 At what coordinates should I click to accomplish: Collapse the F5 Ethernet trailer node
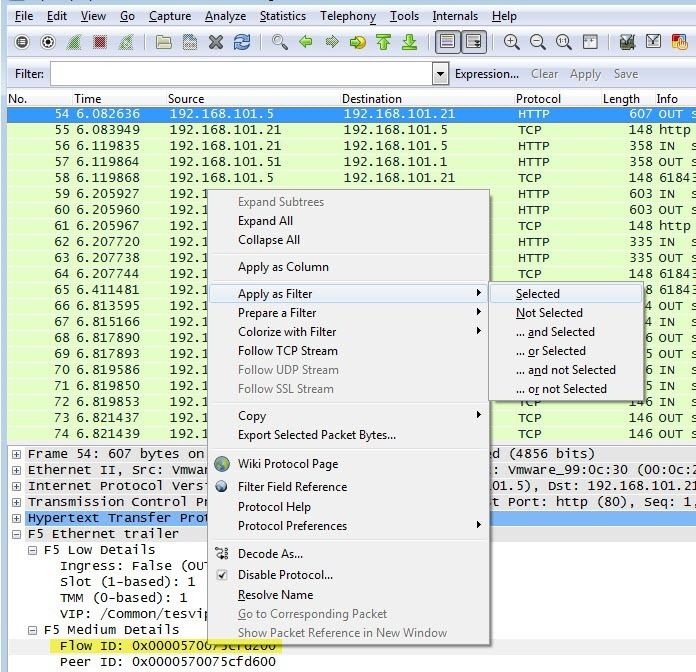click(16, 534)
